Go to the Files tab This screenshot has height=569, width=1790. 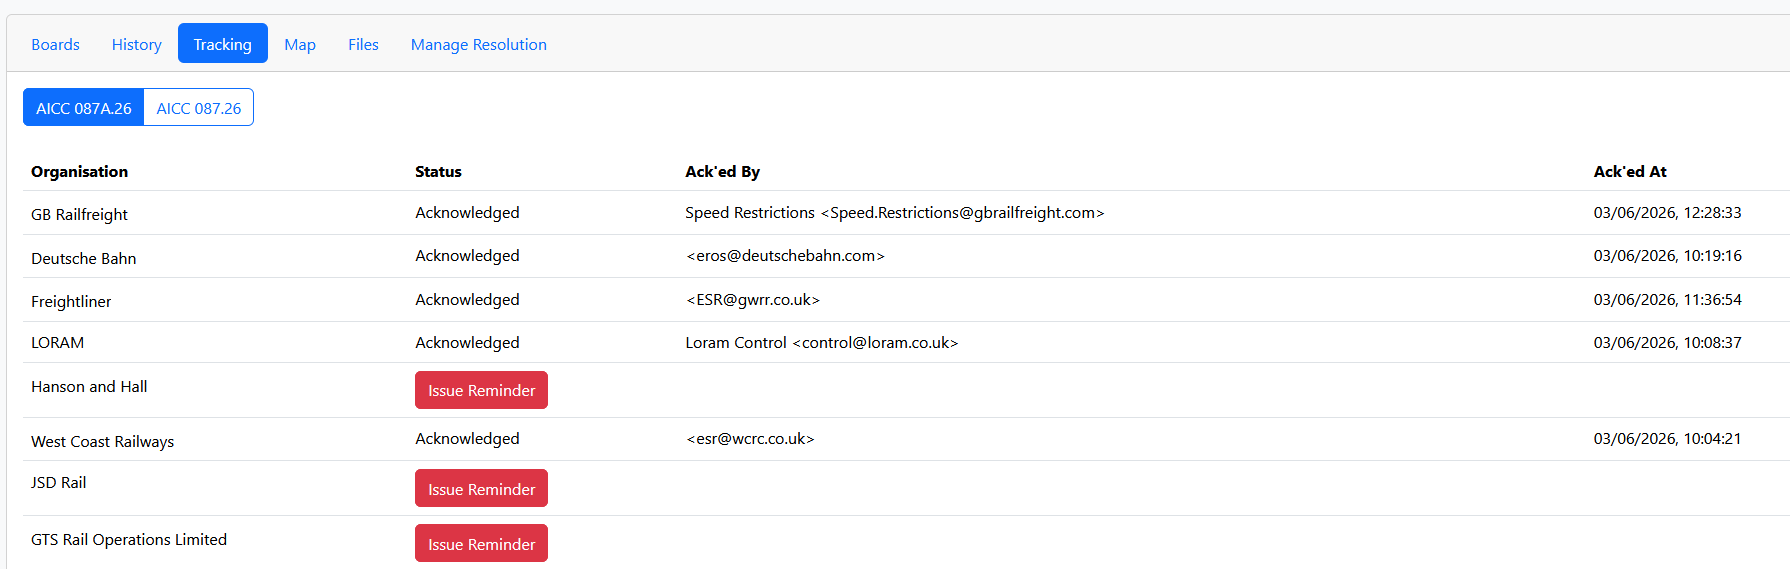(x=363, y=44)
